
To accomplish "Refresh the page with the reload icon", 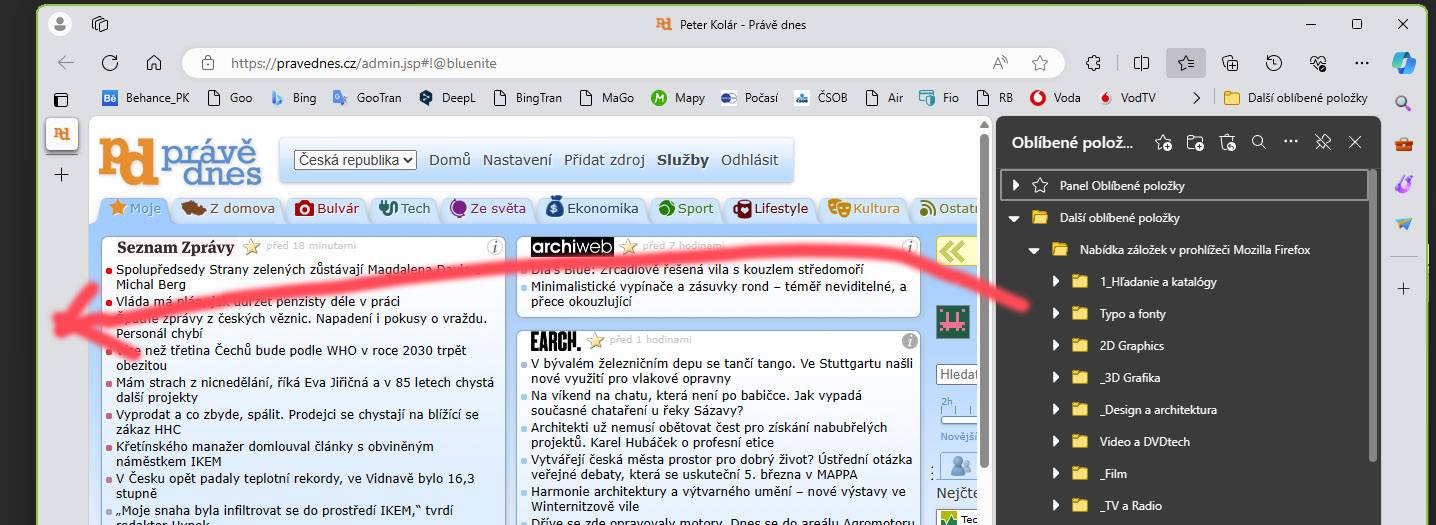I will 110,62.
